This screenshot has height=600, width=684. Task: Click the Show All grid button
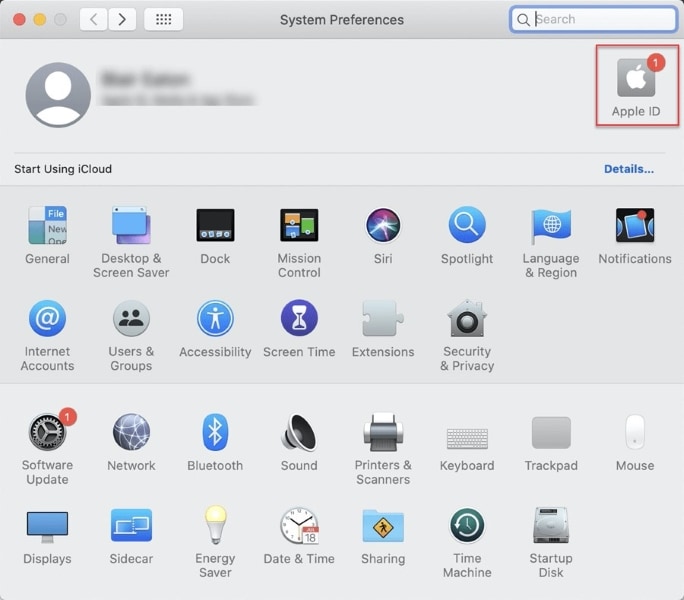click(164, 19)
